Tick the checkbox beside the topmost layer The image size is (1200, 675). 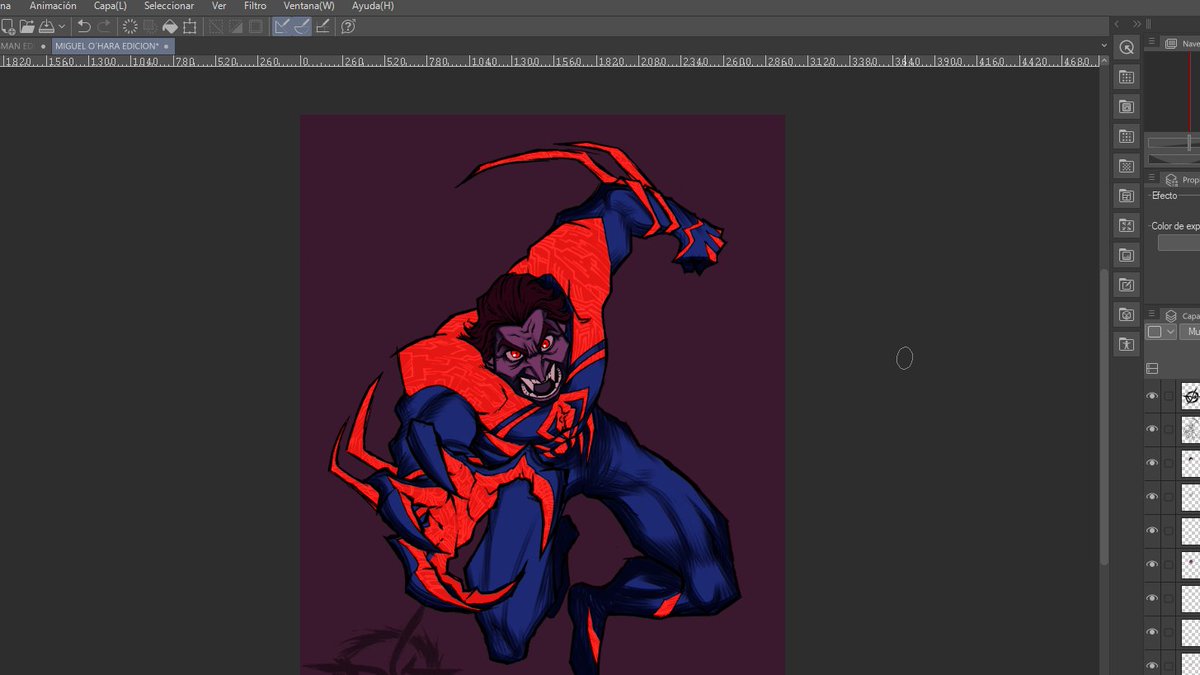tap(1168, 396)
